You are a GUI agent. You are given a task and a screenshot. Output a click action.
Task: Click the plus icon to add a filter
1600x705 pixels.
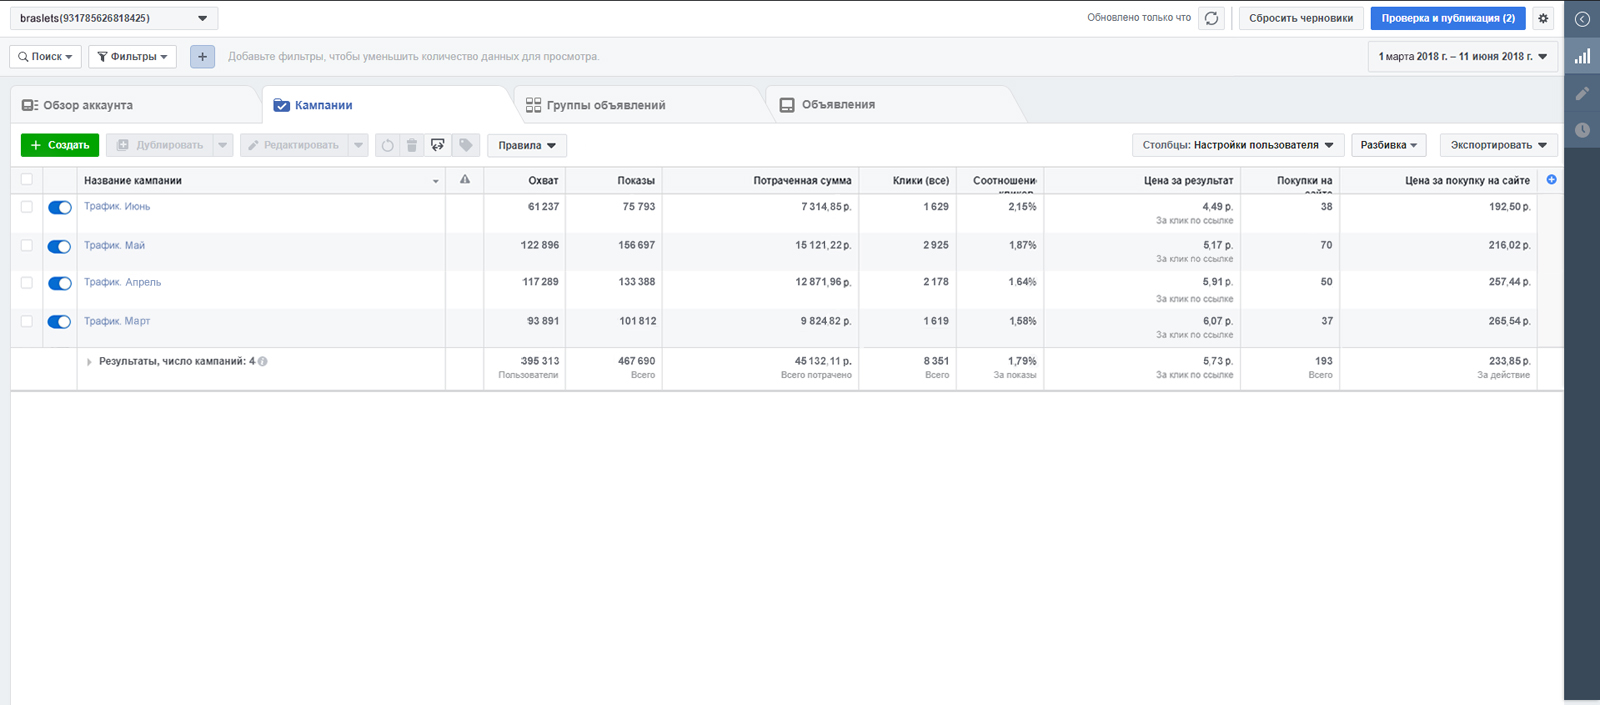pyautogui.click(x=202, y=57)
